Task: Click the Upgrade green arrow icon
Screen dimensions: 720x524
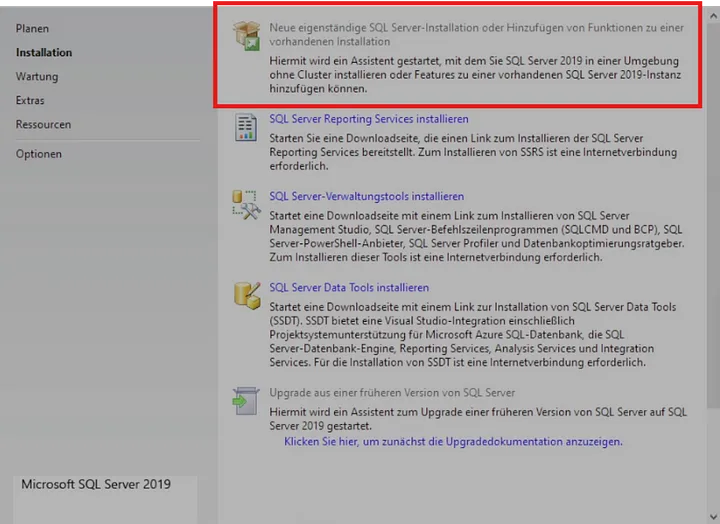Action: coord(246,401)
